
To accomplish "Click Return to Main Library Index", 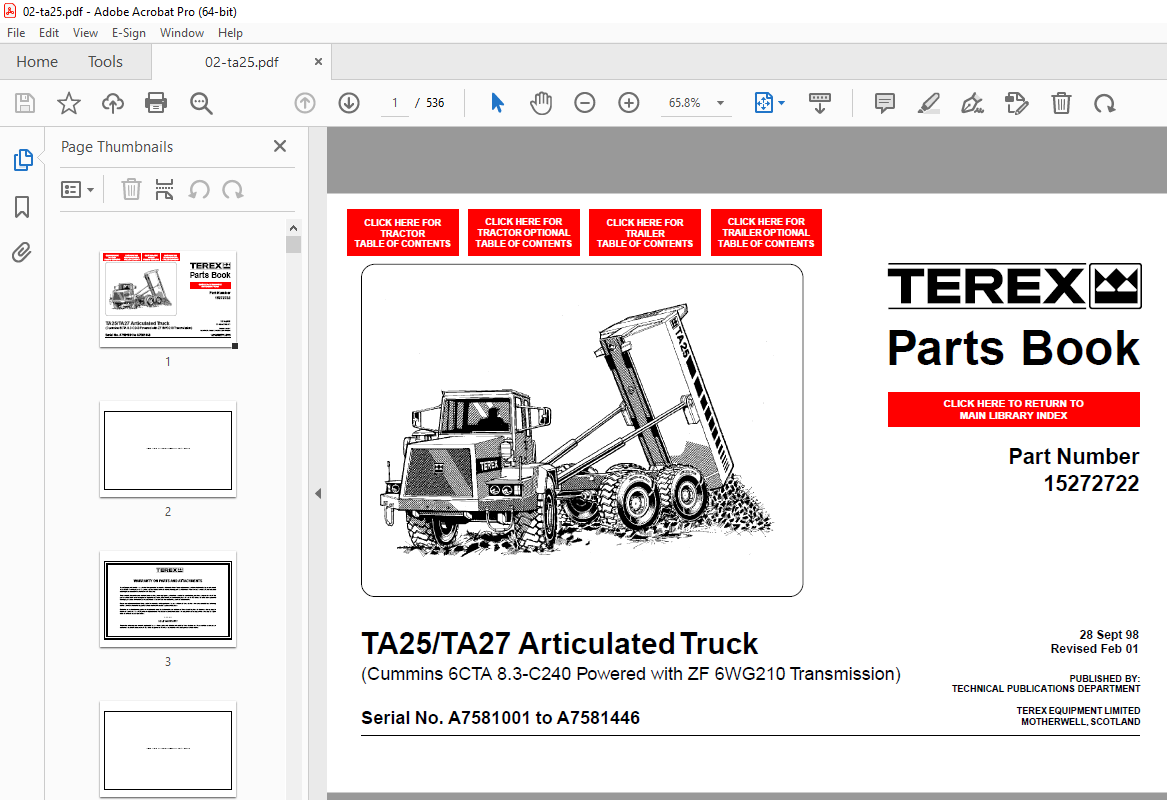I will [1014, 409].
